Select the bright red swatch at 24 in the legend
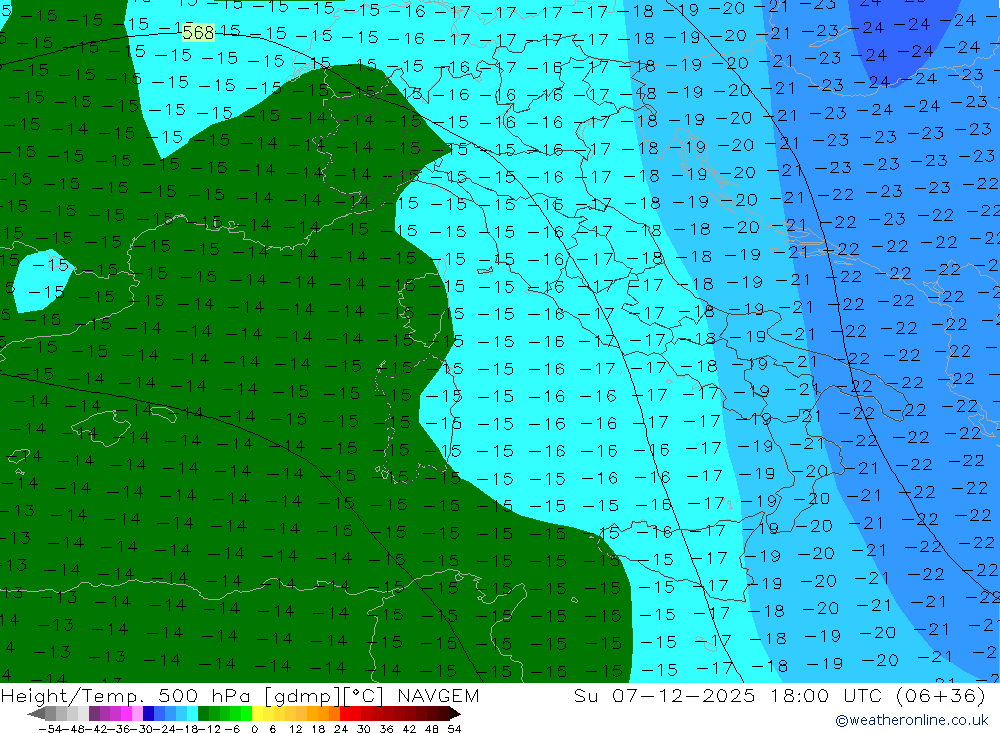 [x=345, y=713]
